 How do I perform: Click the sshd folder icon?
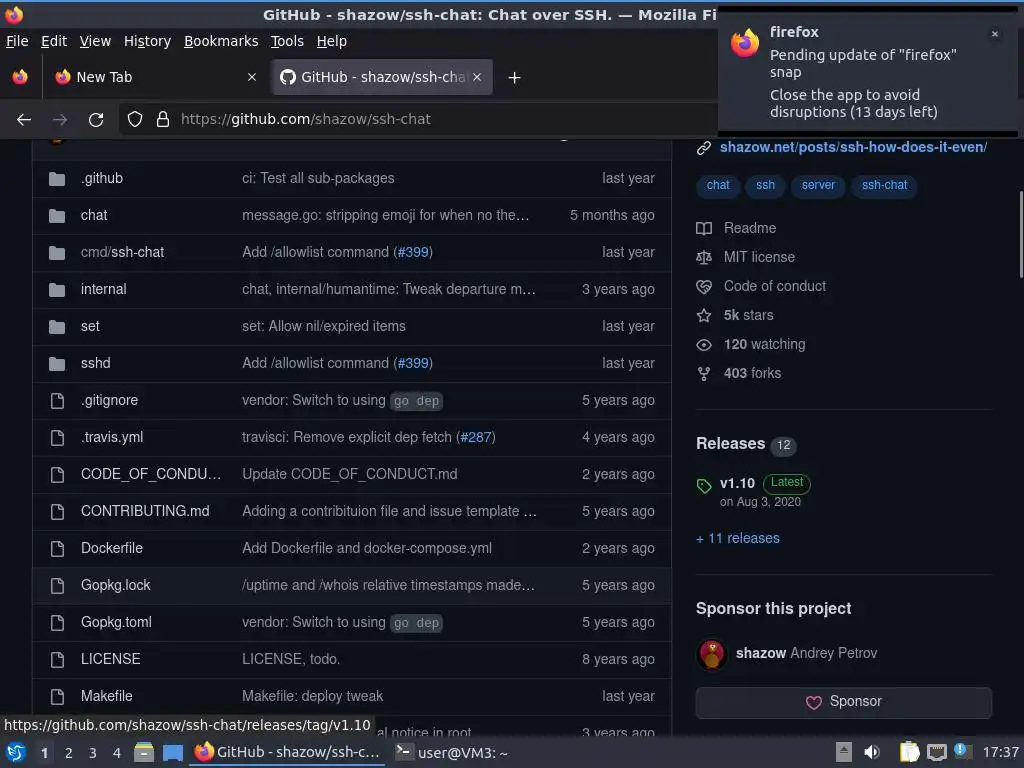pyautogui.click(x=57, y=364)
